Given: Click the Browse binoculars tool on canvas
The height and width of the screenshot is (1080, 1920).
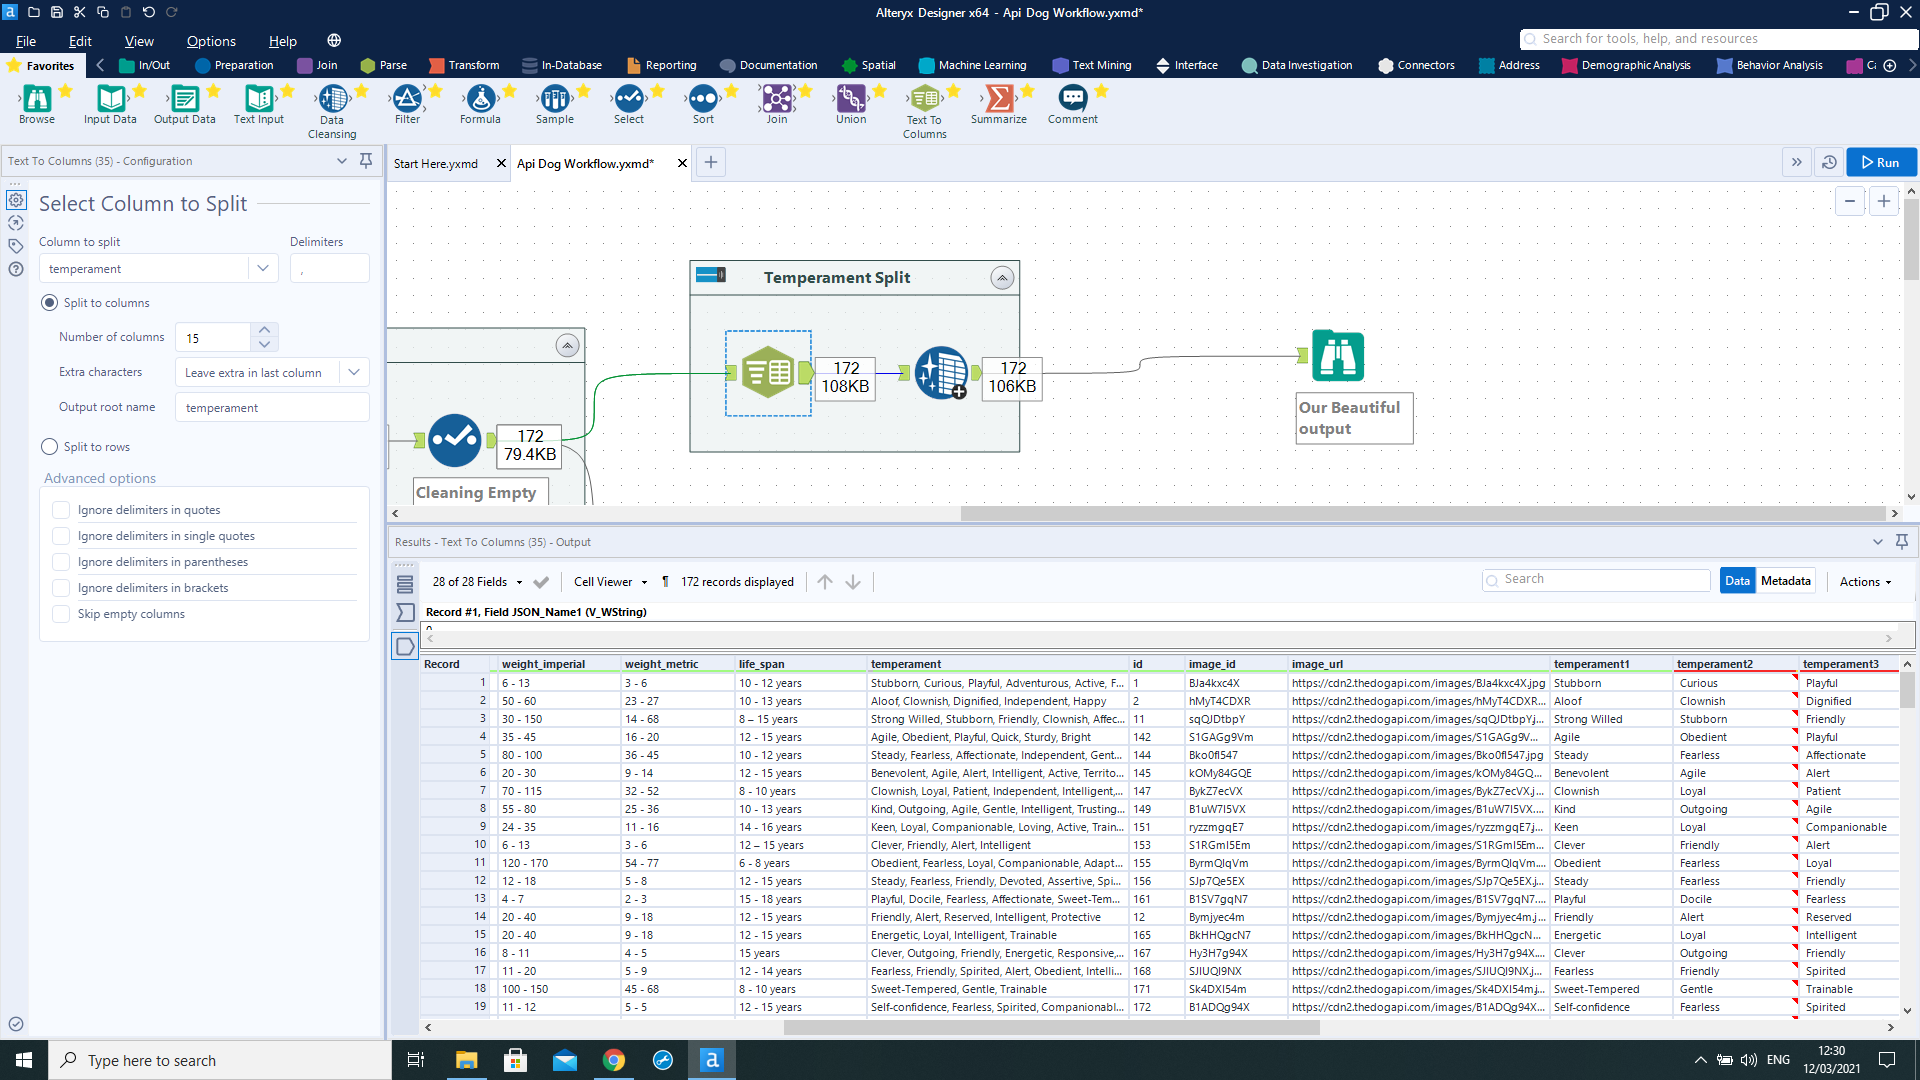Looking at the screenshot, I should [x=1337, y=356].
